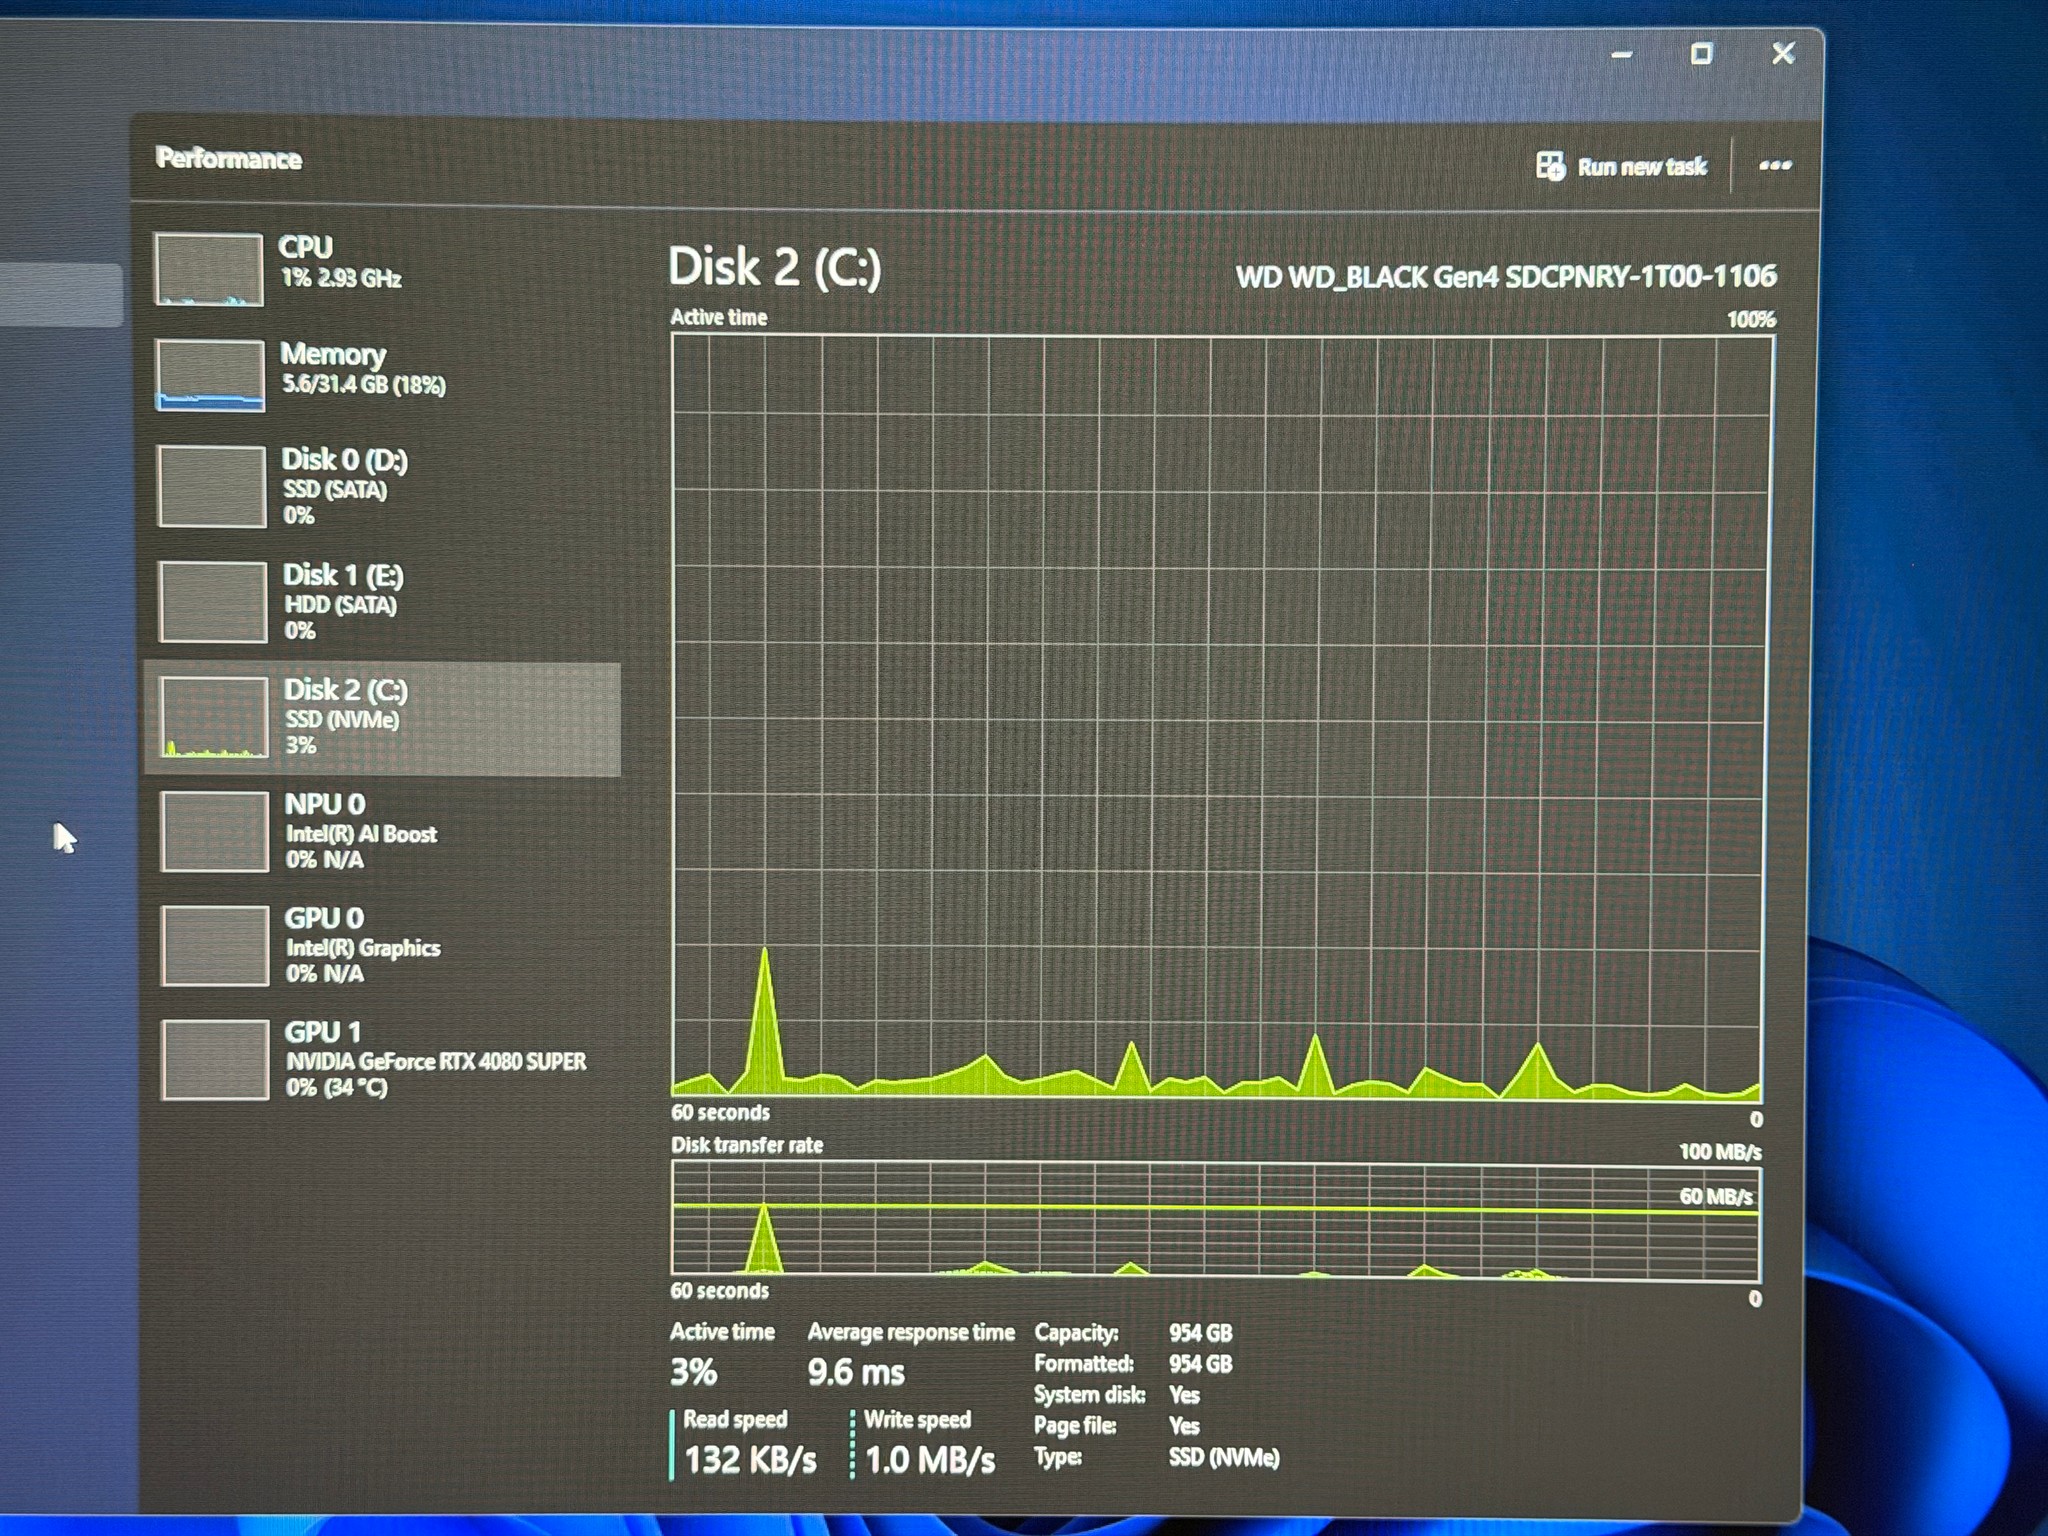This screenshot has width=2048, height=1536.
Task: Maximize the Task Manager window
Action: [x=1701, y=54]
